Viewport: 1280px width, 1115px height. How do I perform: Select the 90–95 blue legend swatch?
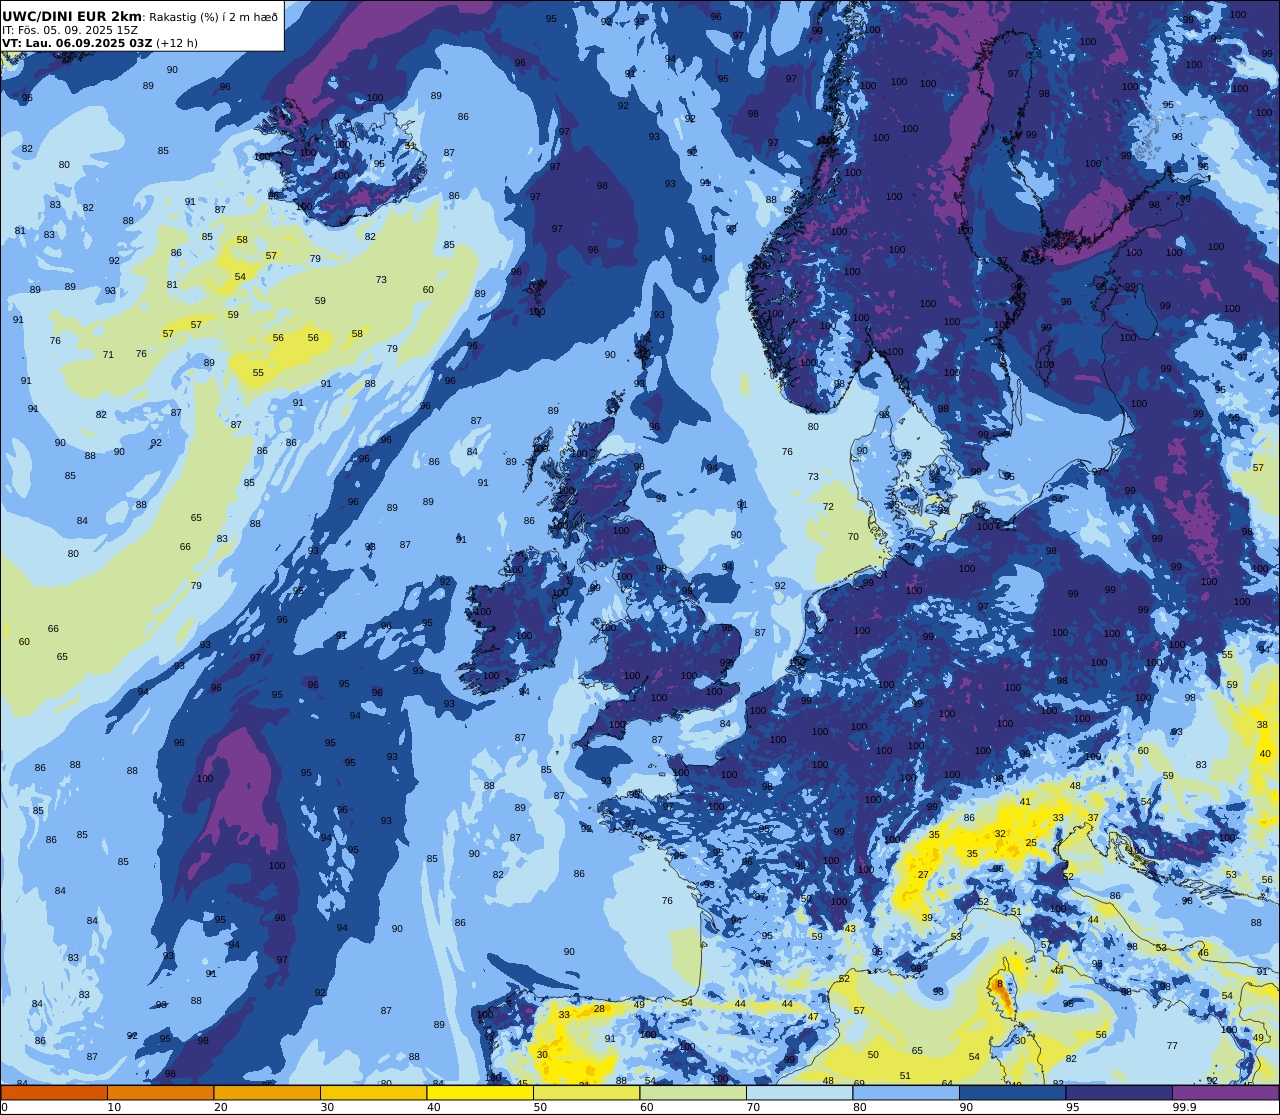click(1012, 1092)
